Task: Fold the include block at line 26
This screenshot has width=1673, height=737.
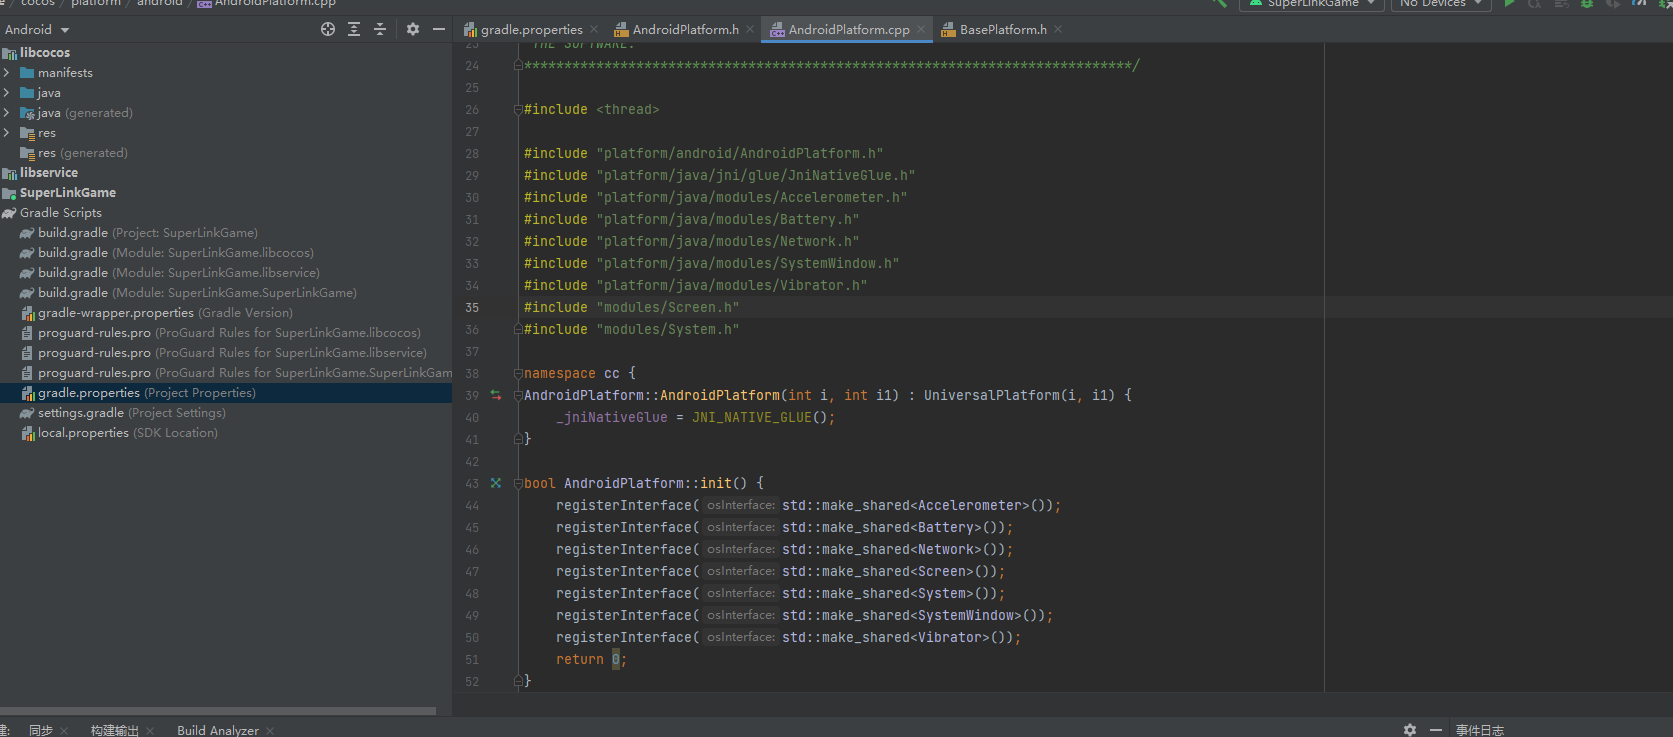Action: tap(518, 109)
